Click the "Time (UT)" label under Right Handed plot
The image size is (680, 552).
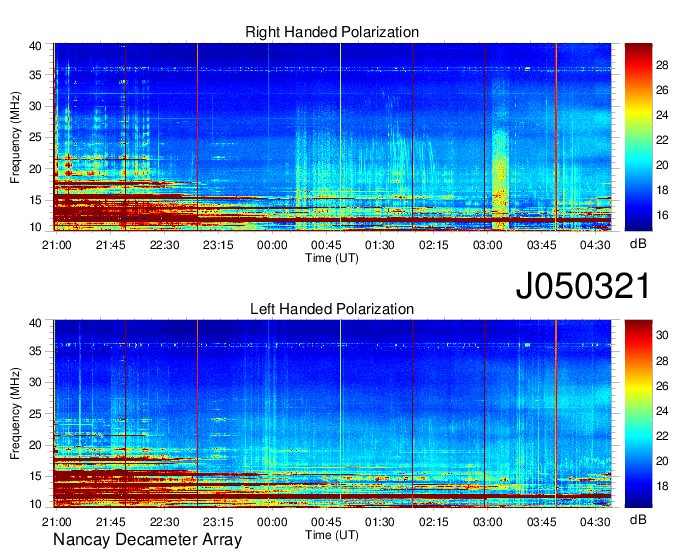point(332,258)
